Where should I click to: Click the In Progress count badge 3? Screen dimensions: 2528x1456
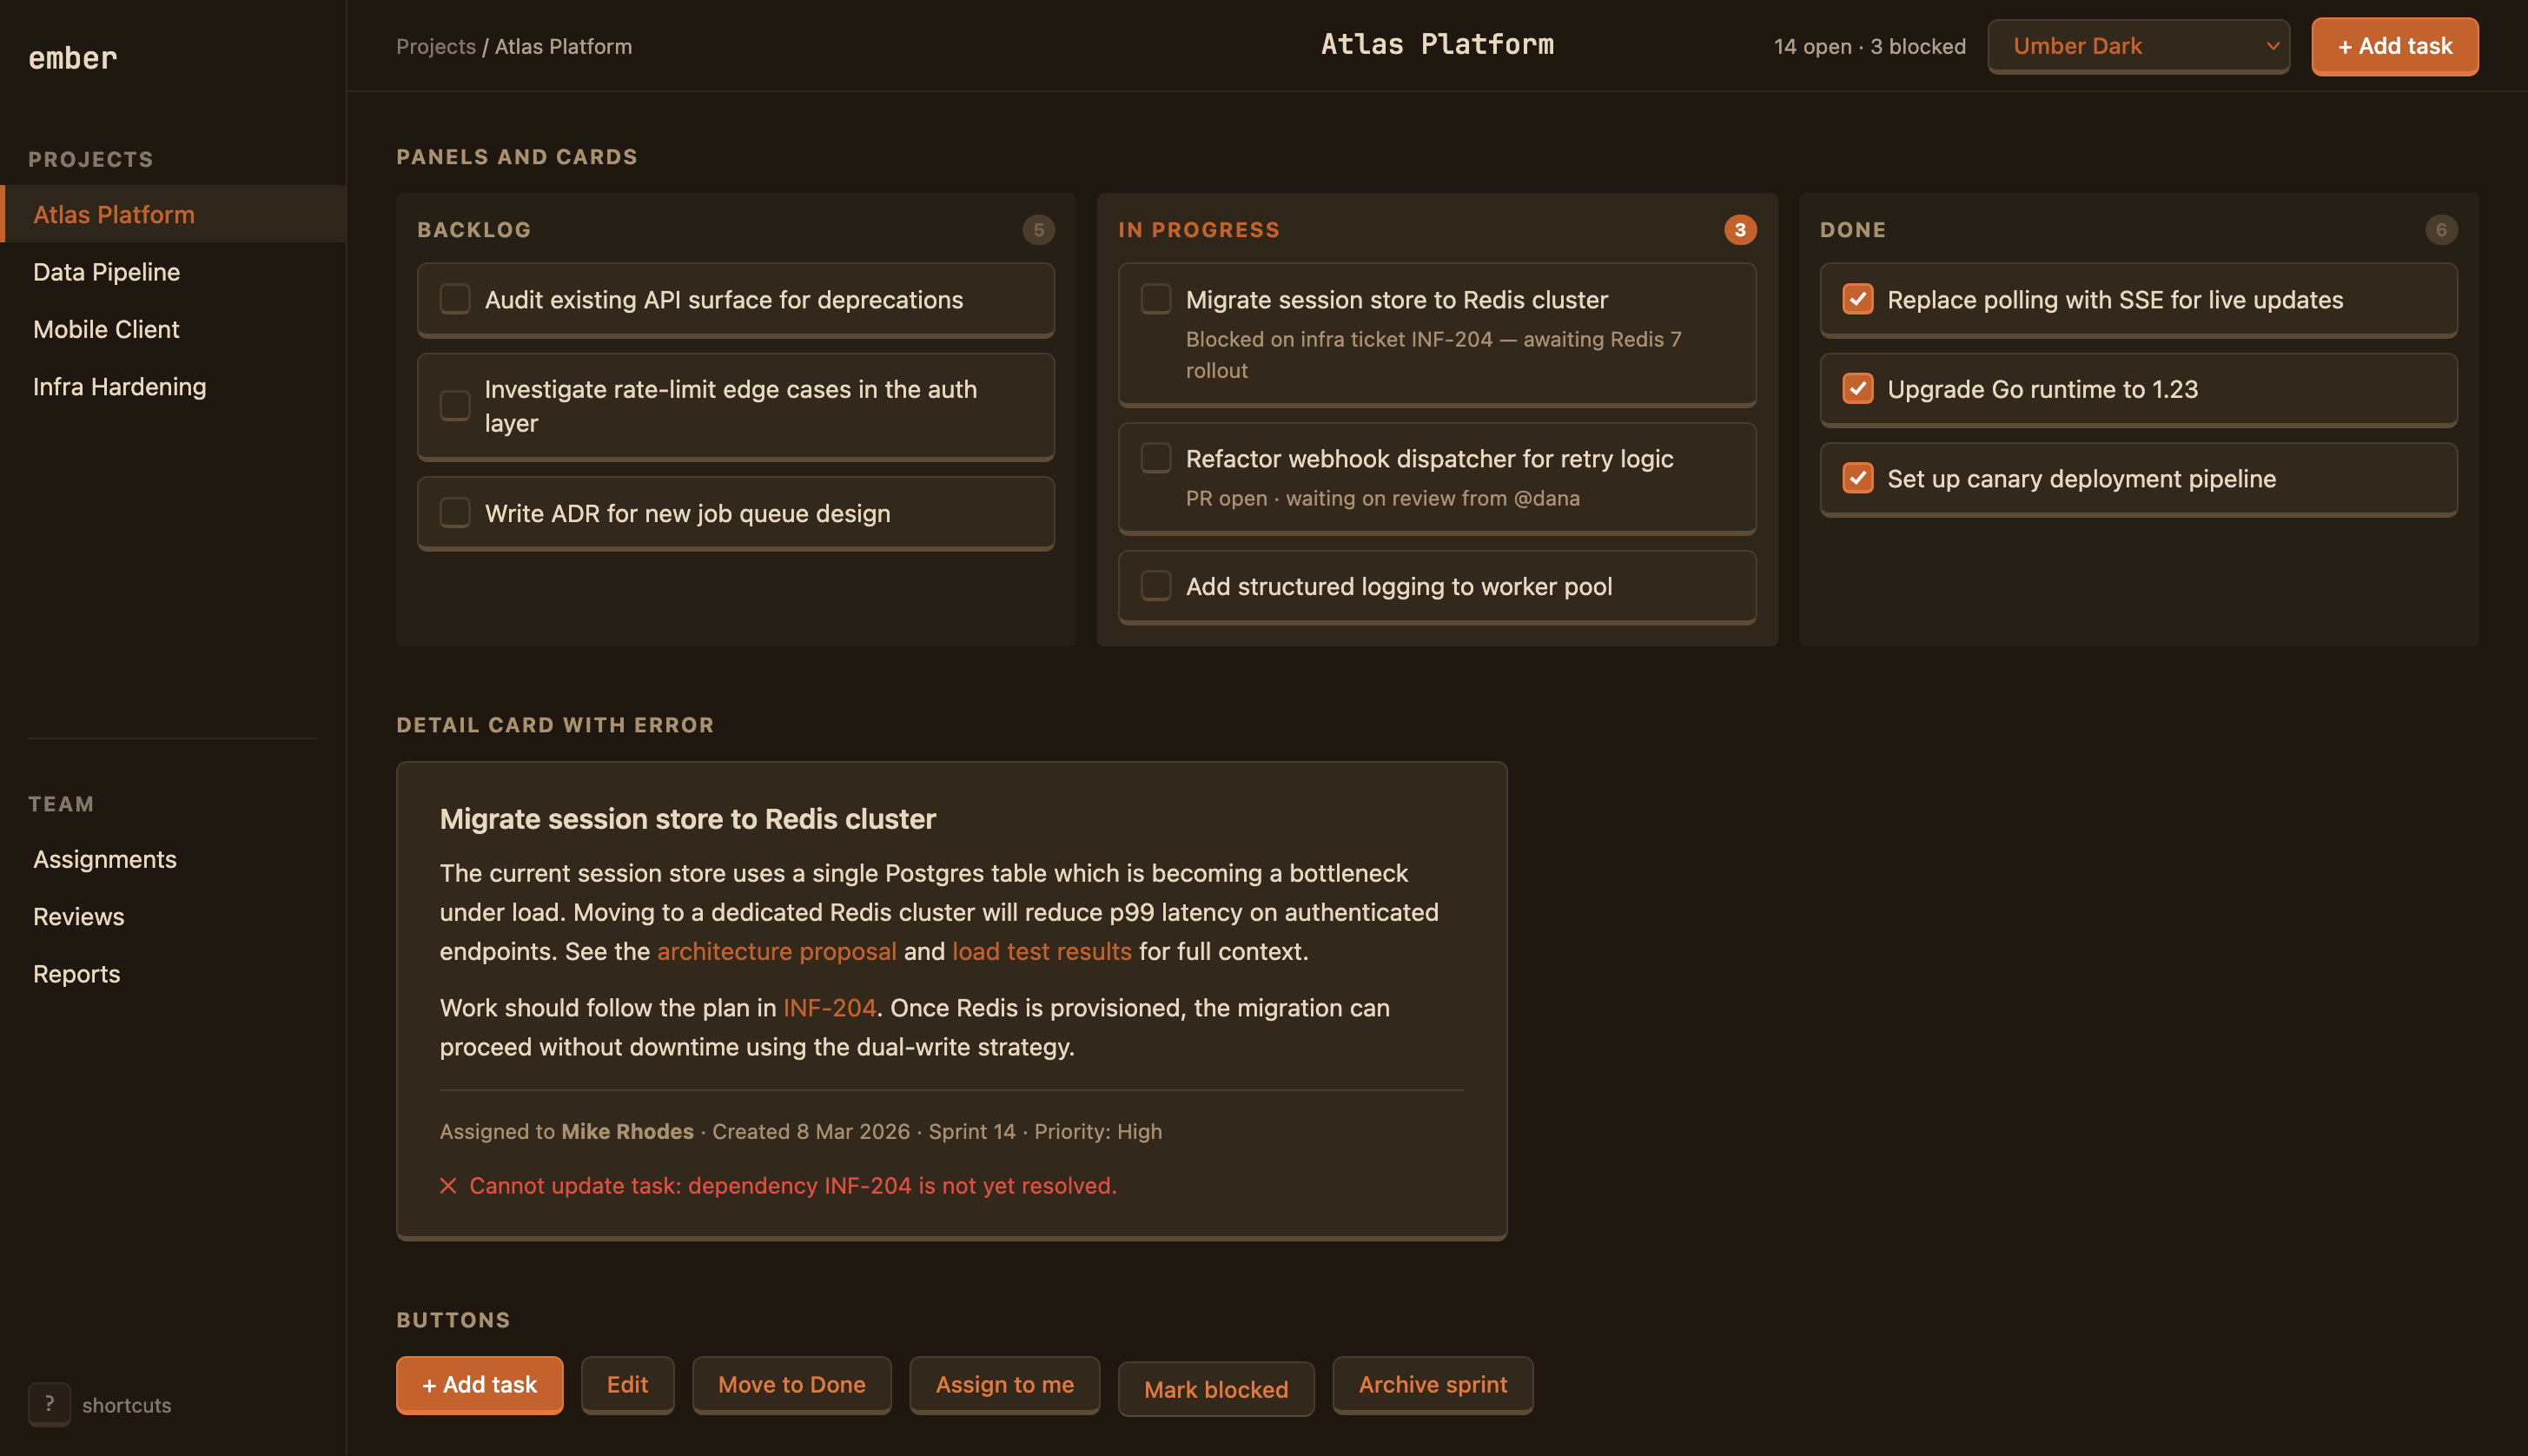(1739, 230)
